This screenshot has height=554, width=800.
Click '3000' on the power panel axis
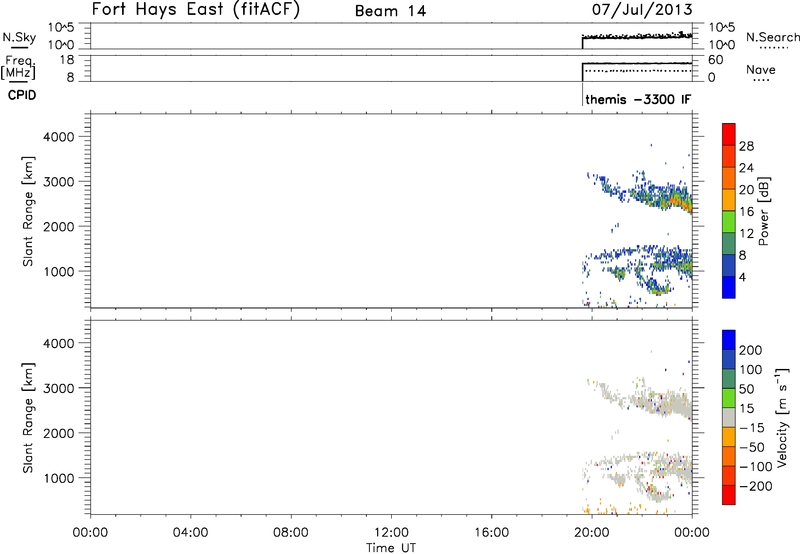(x=58, y=182)
